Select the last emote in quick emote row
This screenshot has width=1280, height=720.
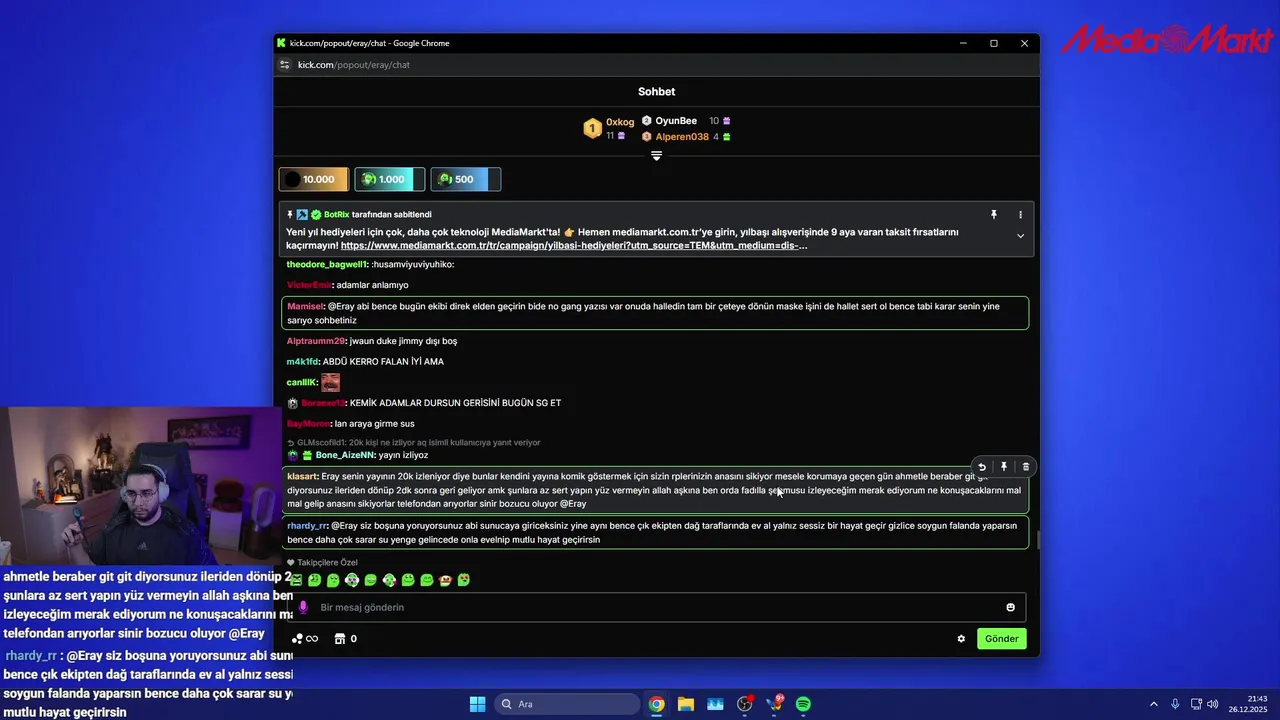point(464,580)
